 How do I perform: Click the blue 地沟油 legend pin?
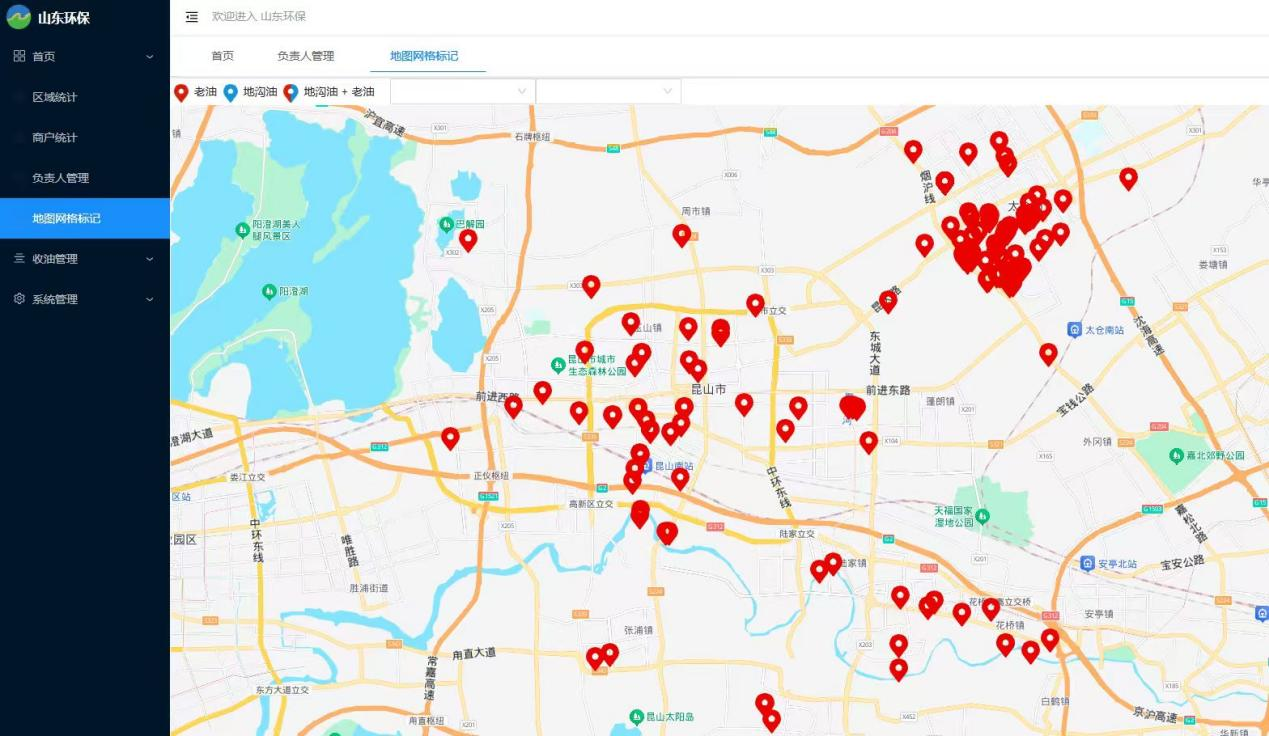tap(230, 93)
